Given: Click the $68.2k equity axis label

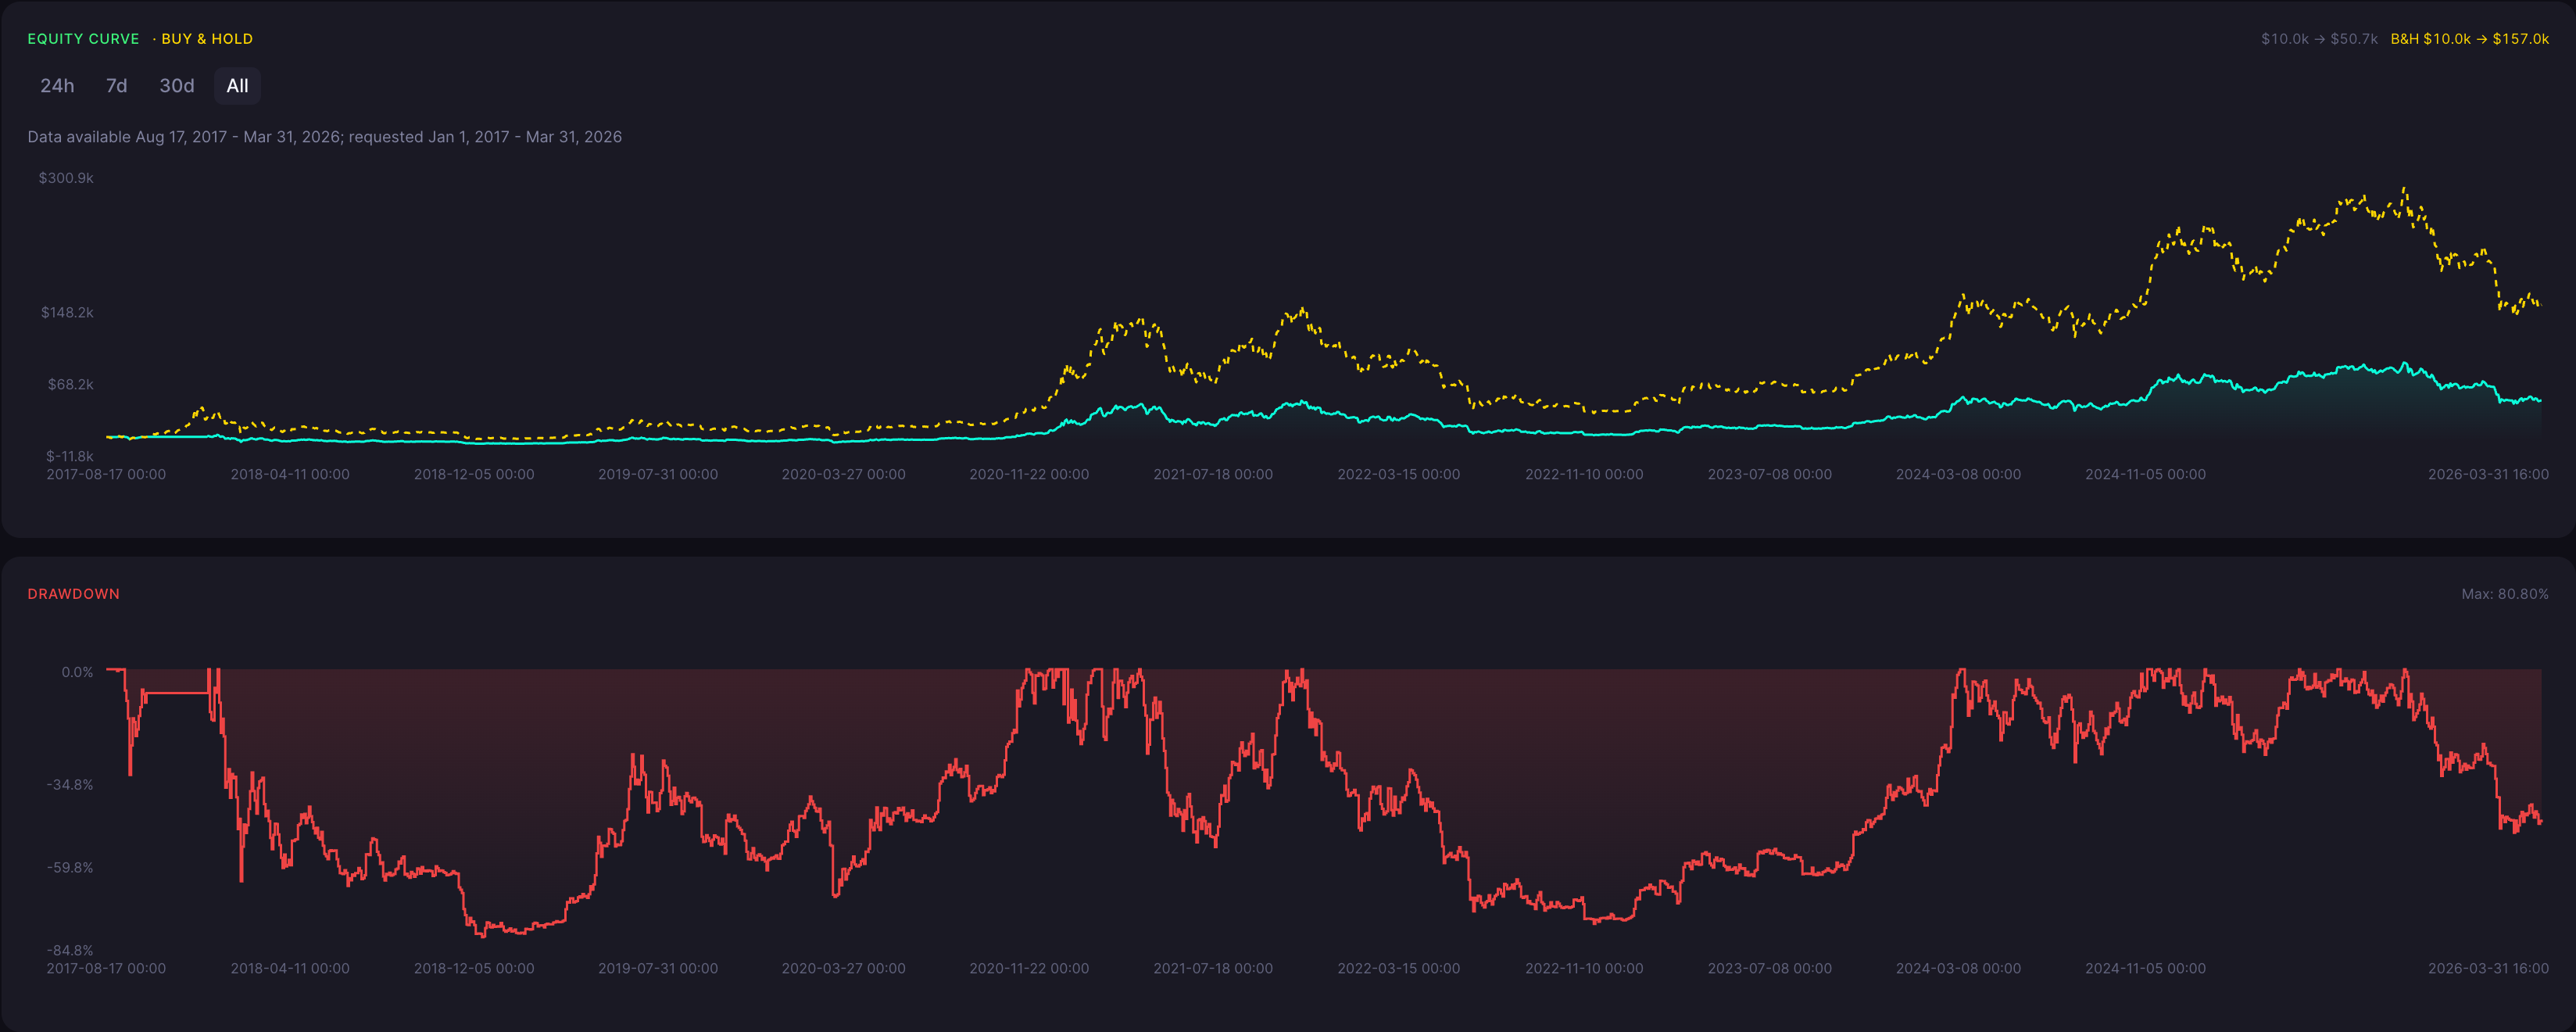Looking at the screenshot, I should (70, 385).
